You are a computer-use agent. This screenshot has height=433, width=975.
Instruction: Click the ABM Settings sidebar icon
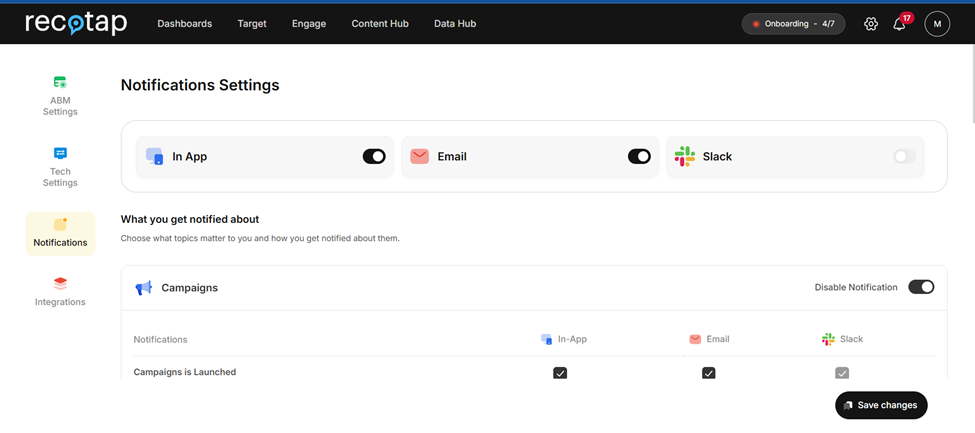coord(60,81)
